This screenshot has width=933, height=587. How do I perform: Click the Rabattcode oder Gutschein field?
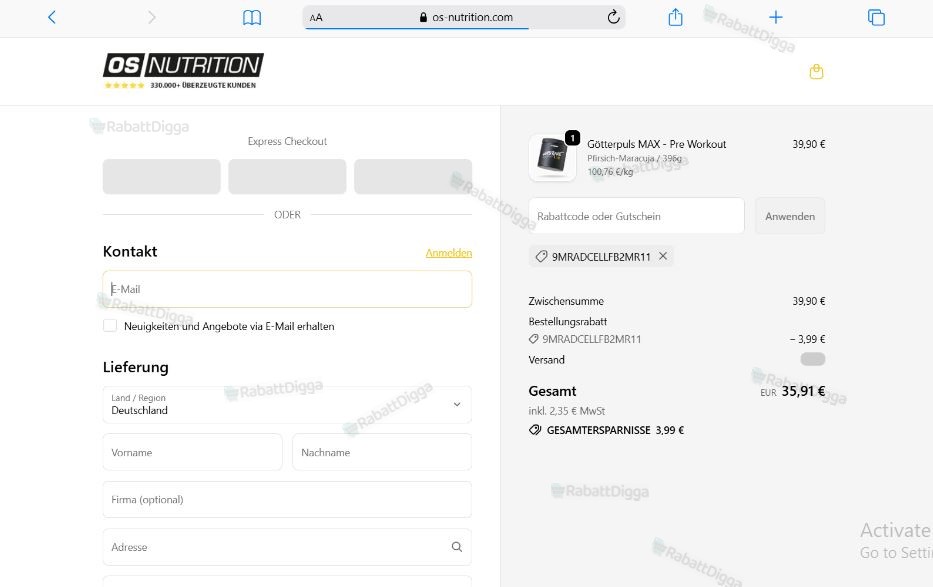click(637, 216)
